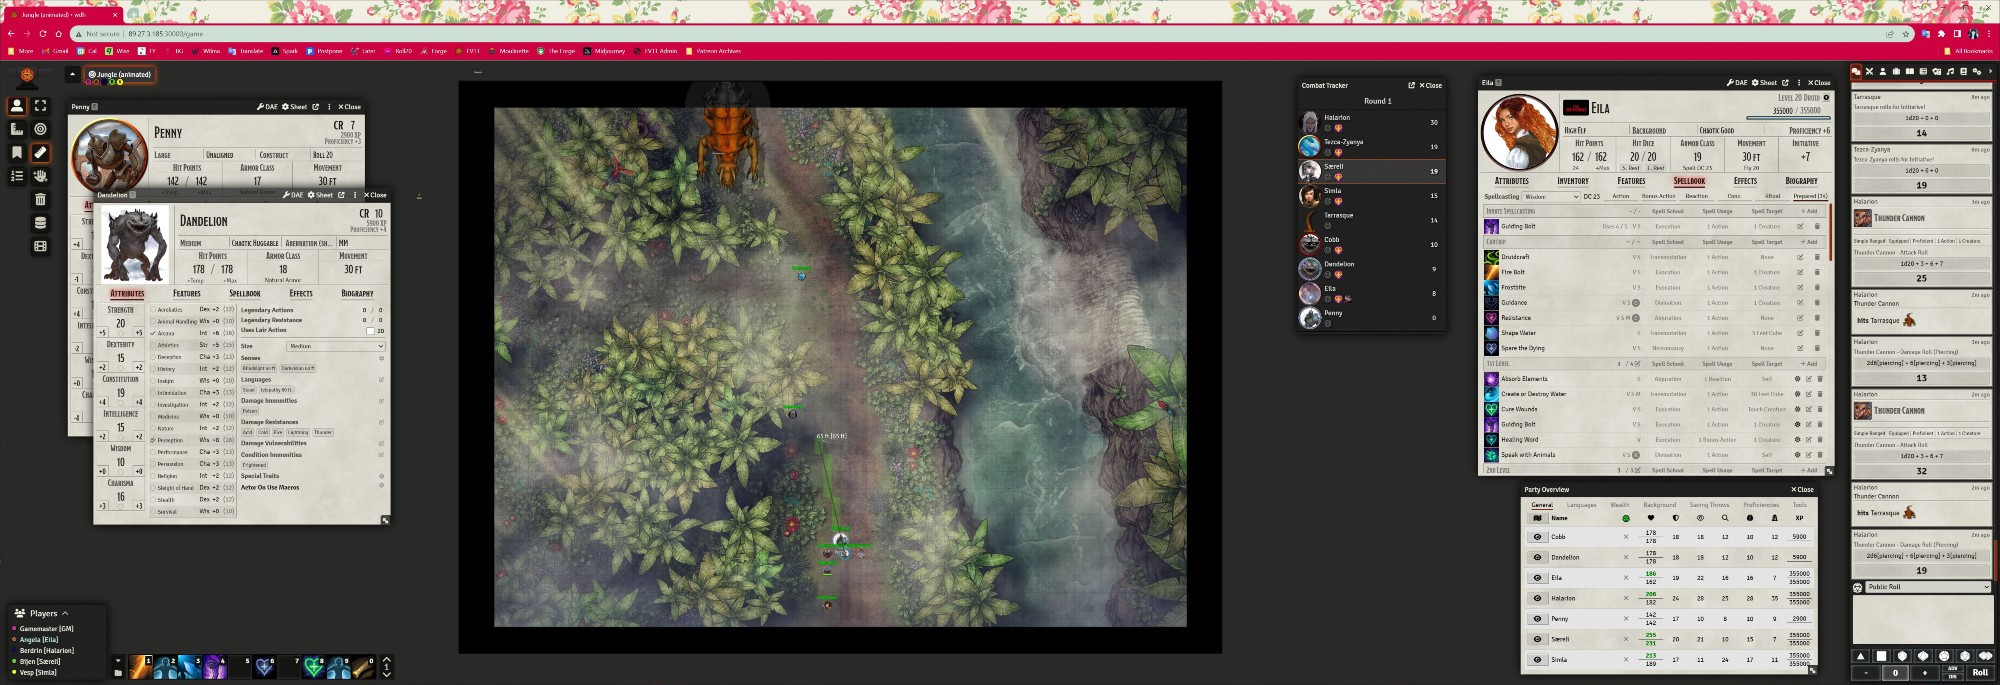Screen dimensions: 2000x685
Task: Click the map icon button in Party Overview header
Action: coord(1537,518)
